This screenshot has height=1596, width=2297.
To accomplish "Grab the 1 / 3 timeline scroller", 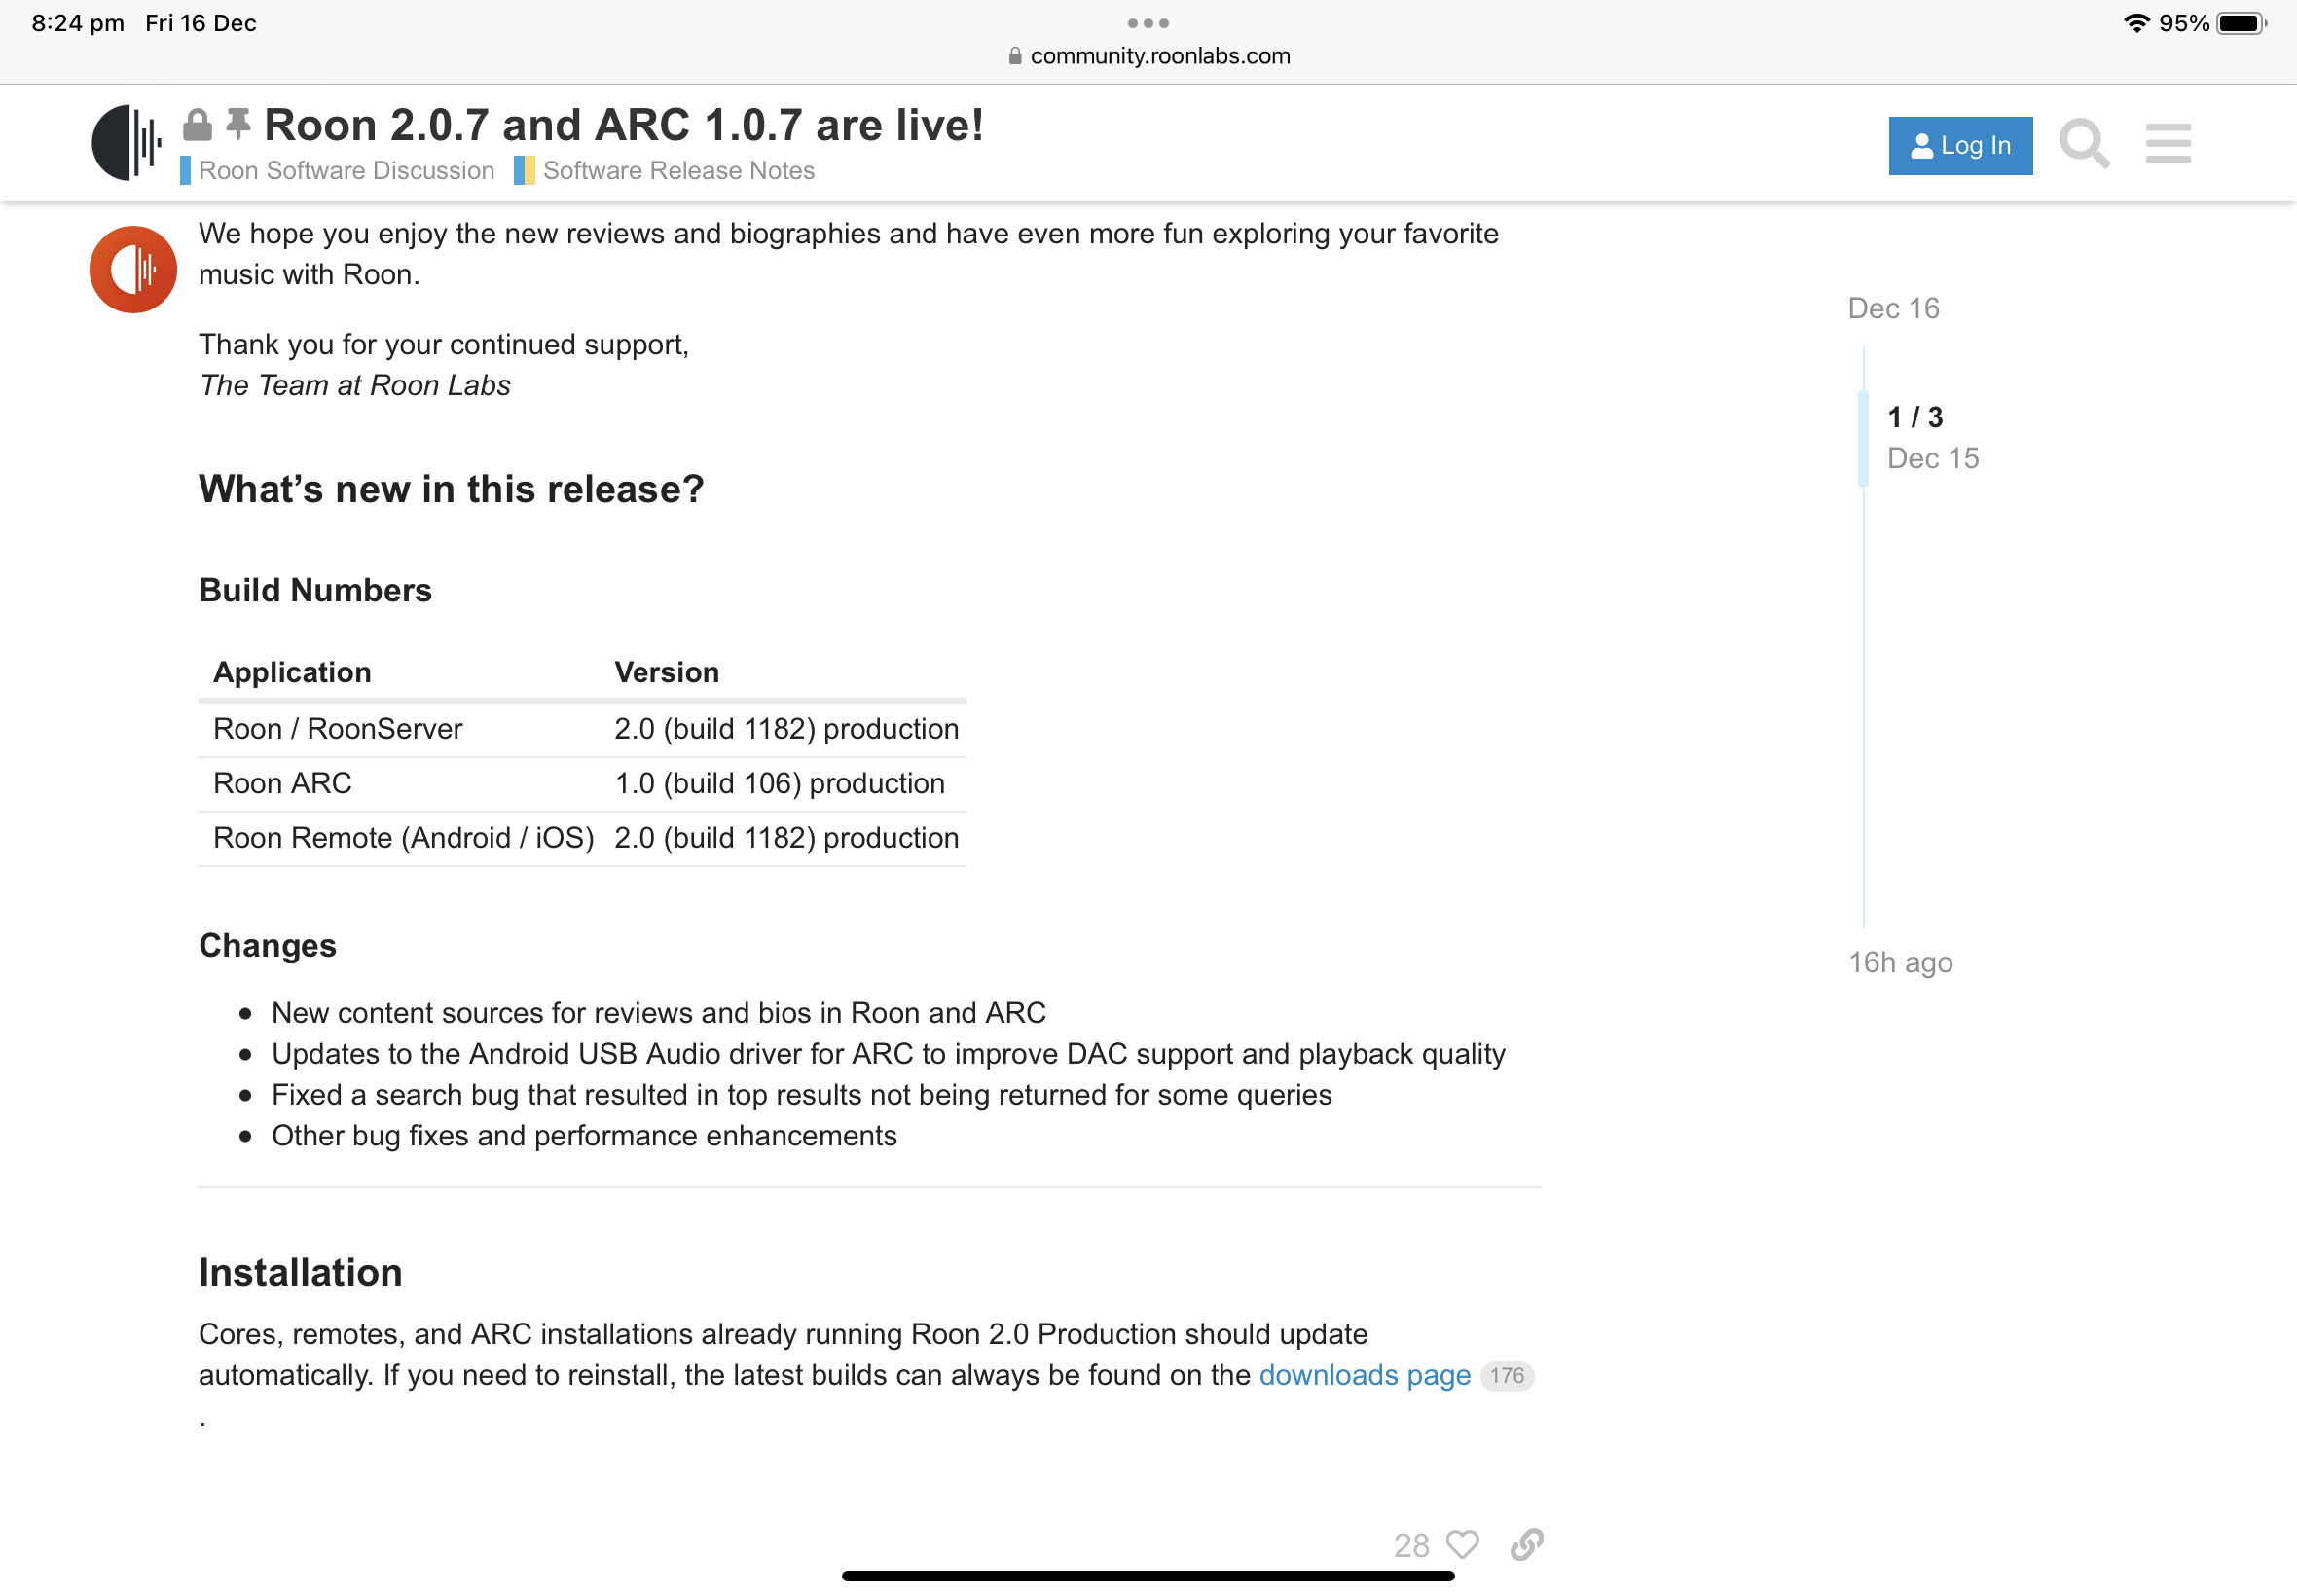I will [1915, 438].
